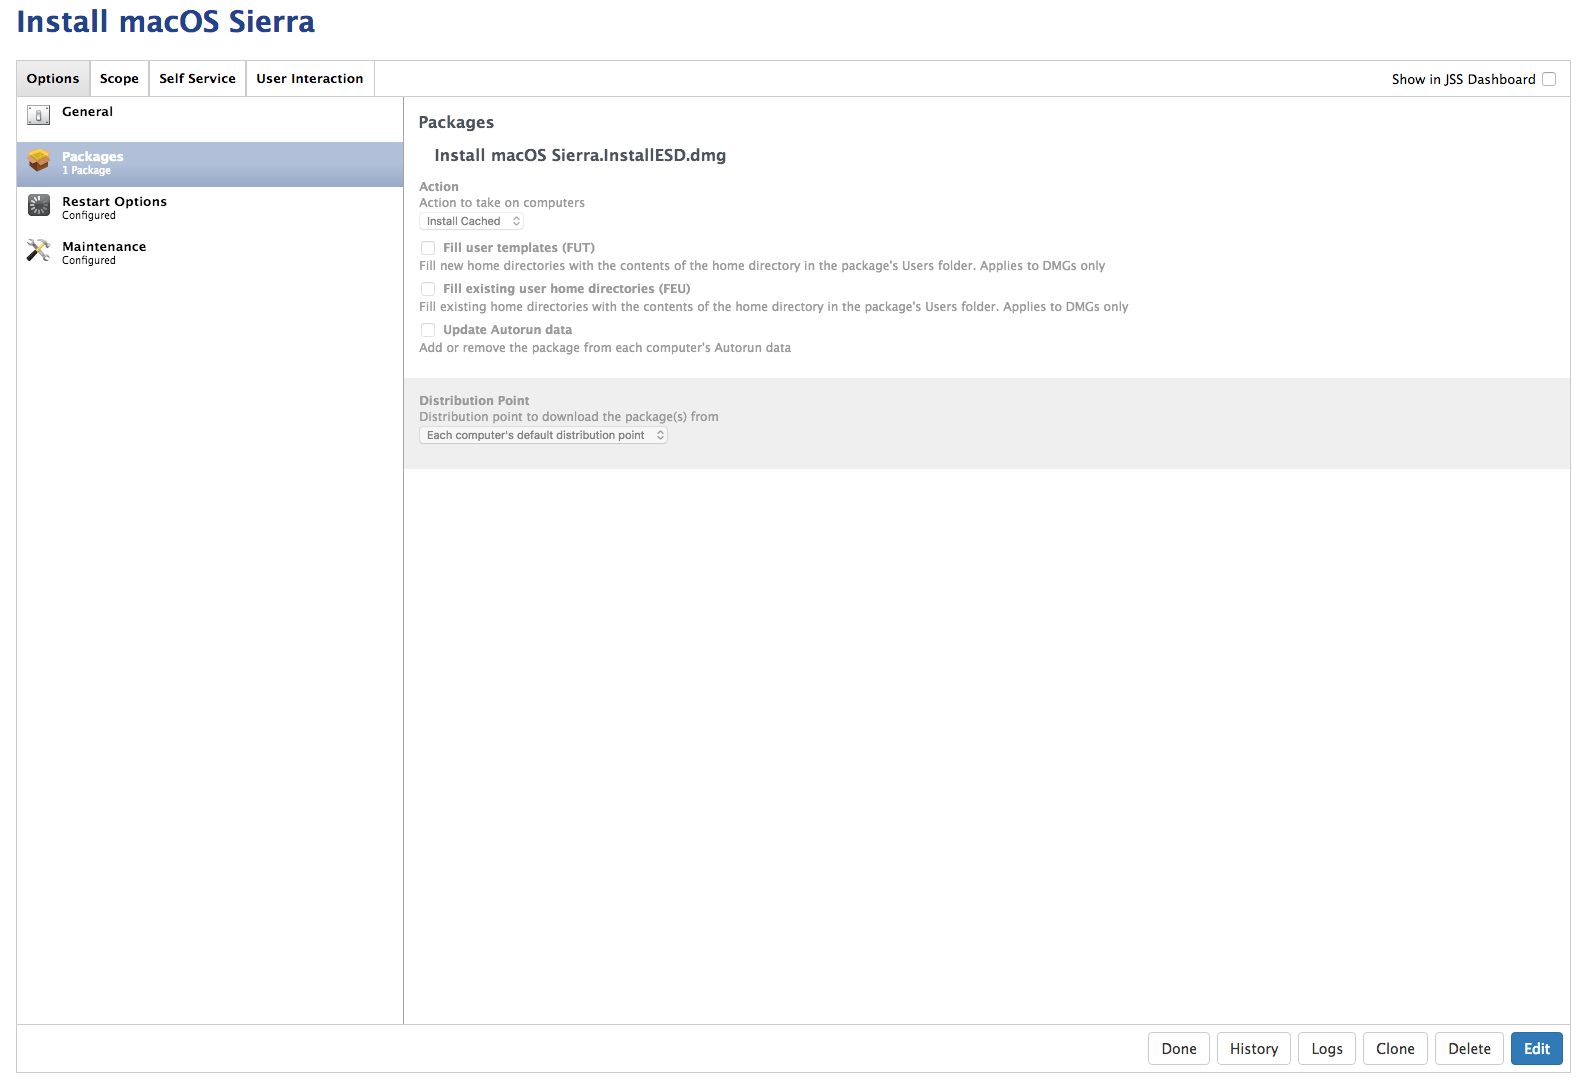Click the Install macOS Sierra page title
Viewport: 1576px width, 1082px height.
[x=166, y=21]
